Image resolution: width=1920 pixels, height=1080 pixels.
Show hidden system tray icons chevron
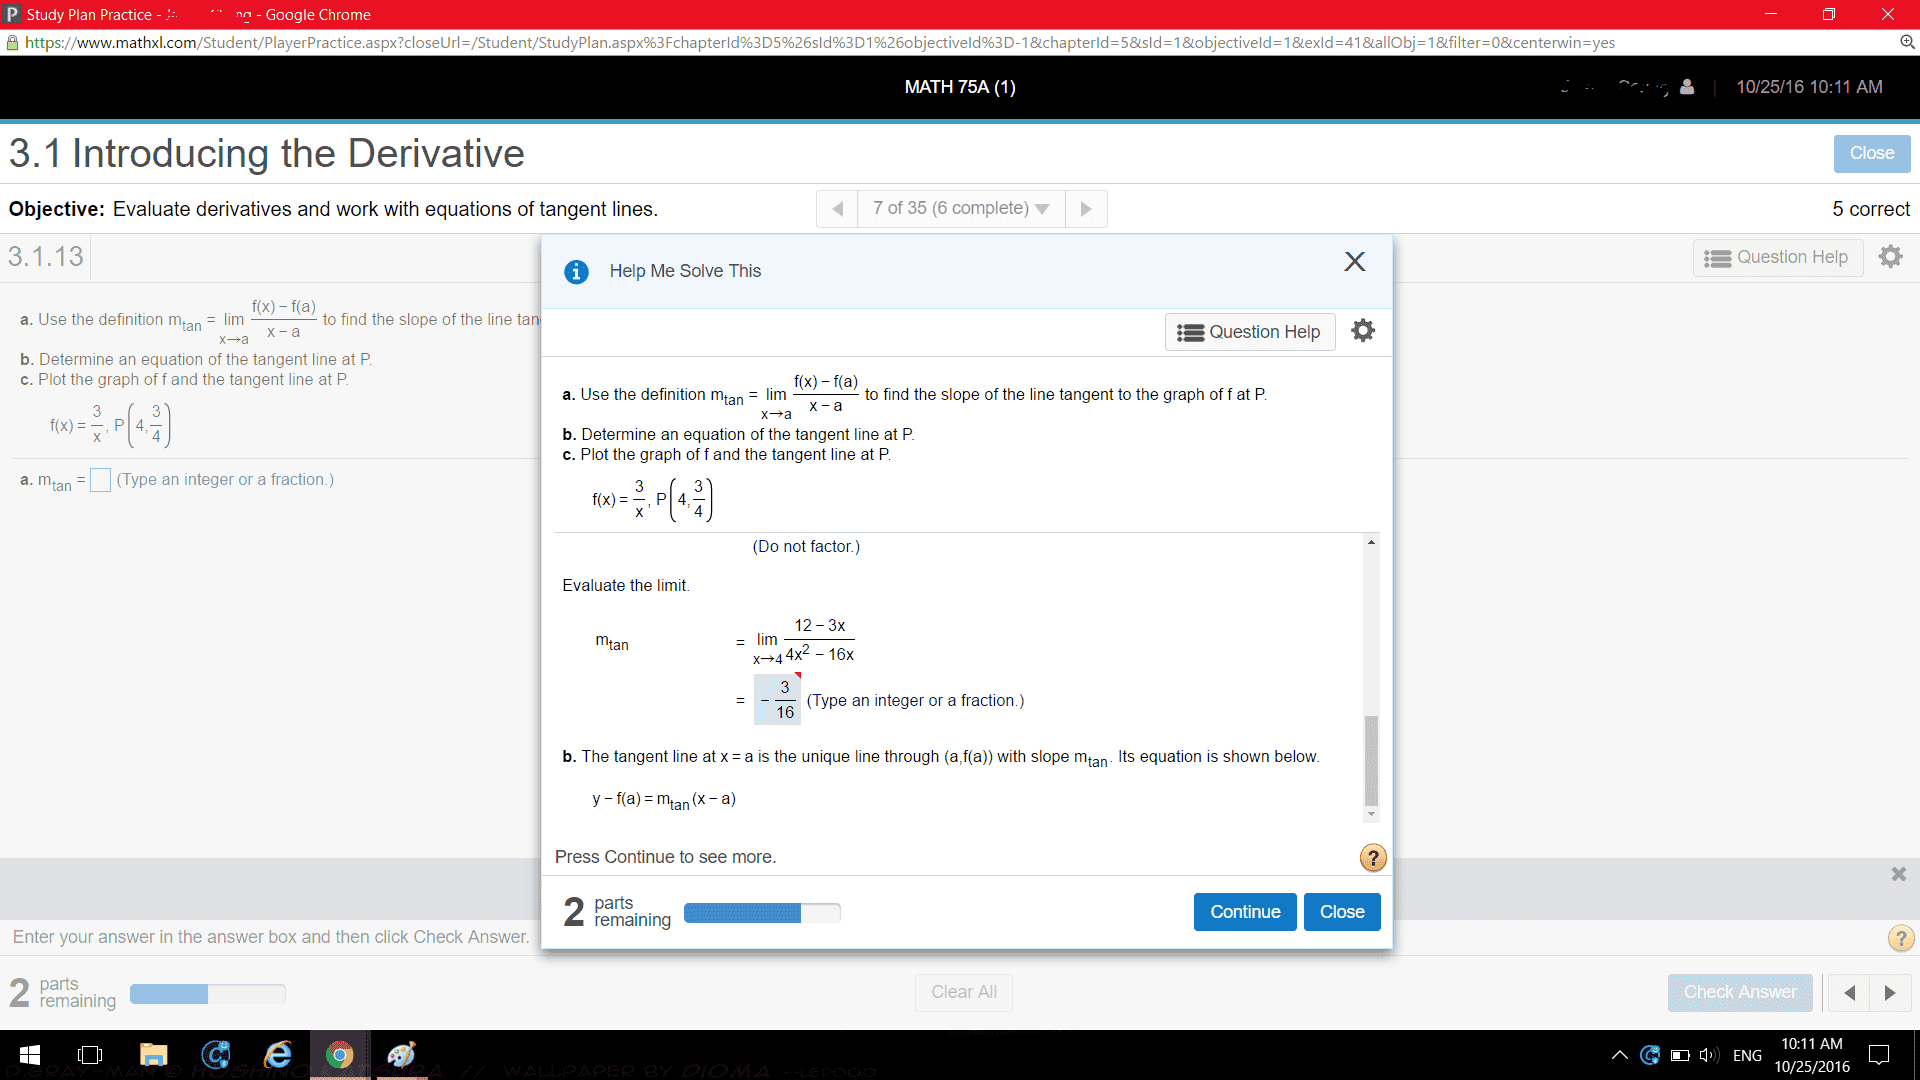[1619, 1055]
